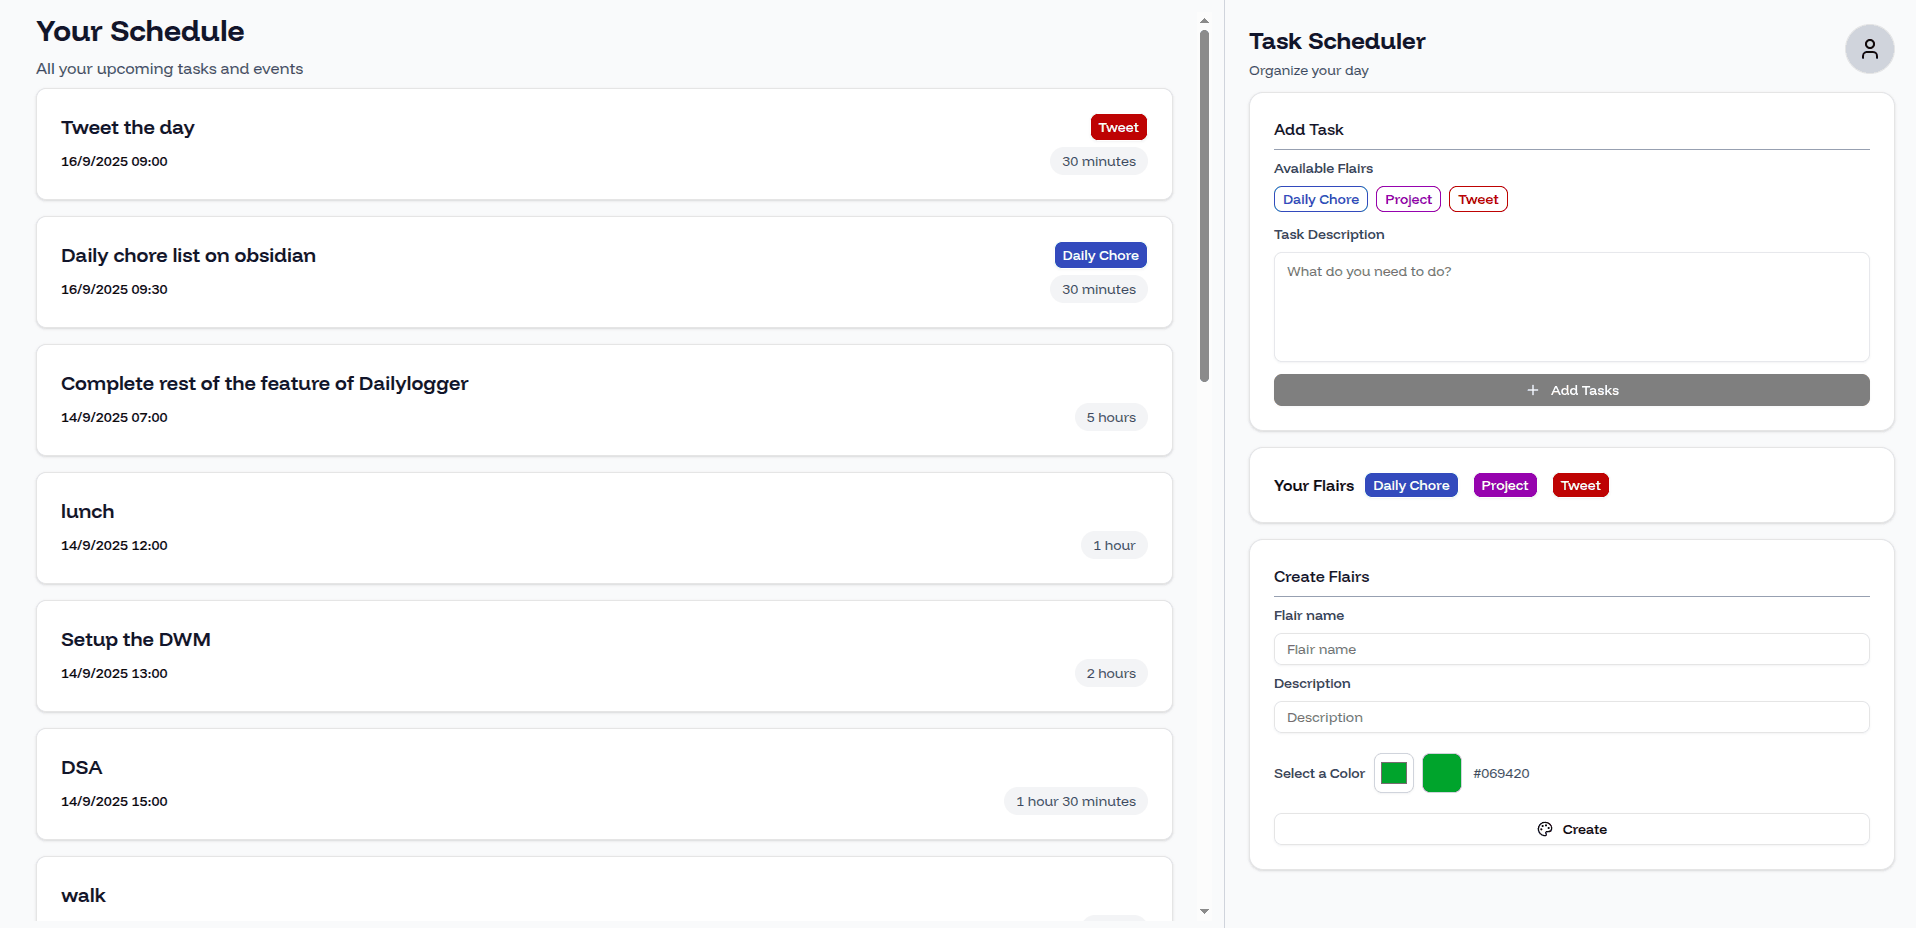Click the Tweet badge in Your Flairs
The width and height of the screenshot is (1916, 928).
coord(1580,485)
